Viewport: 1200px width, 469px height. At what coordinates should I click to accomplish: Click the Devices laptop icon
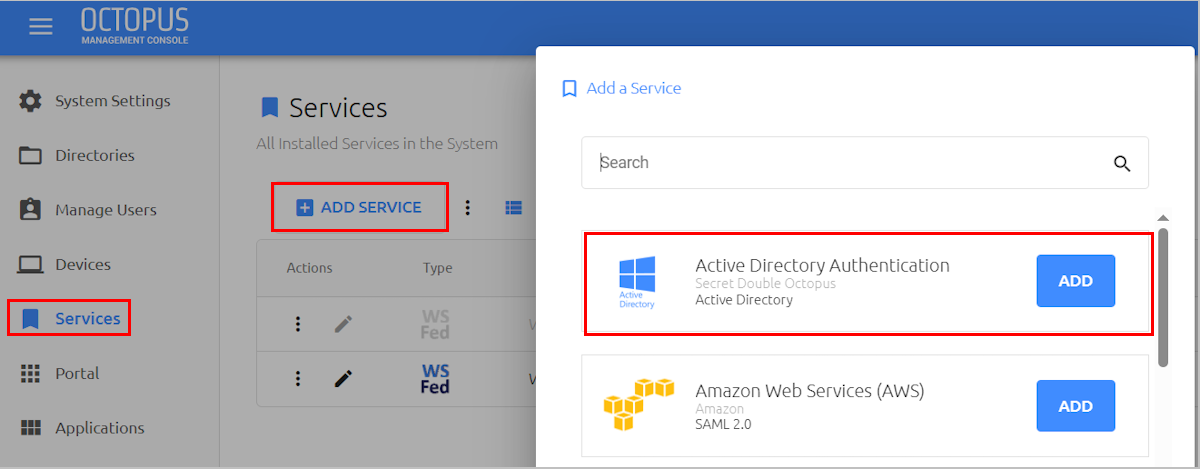31,265
